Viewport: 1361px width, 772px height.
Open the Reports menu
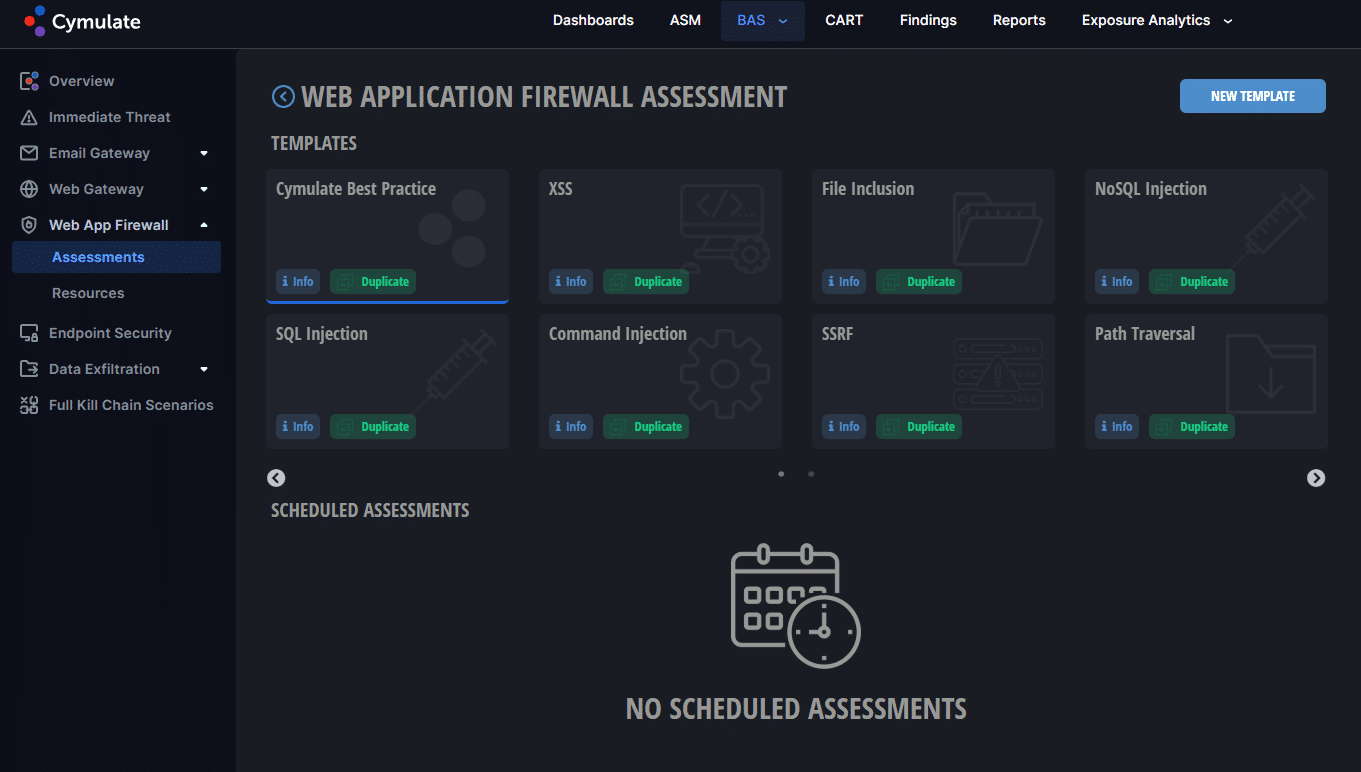pos(1019,20)
